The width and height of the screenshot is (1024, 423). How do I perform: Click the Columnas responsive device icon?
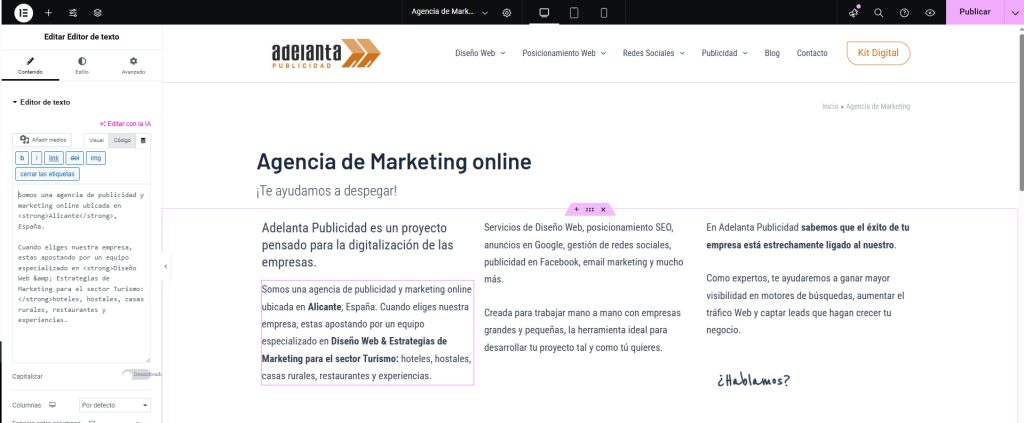(x=53, y=405)
